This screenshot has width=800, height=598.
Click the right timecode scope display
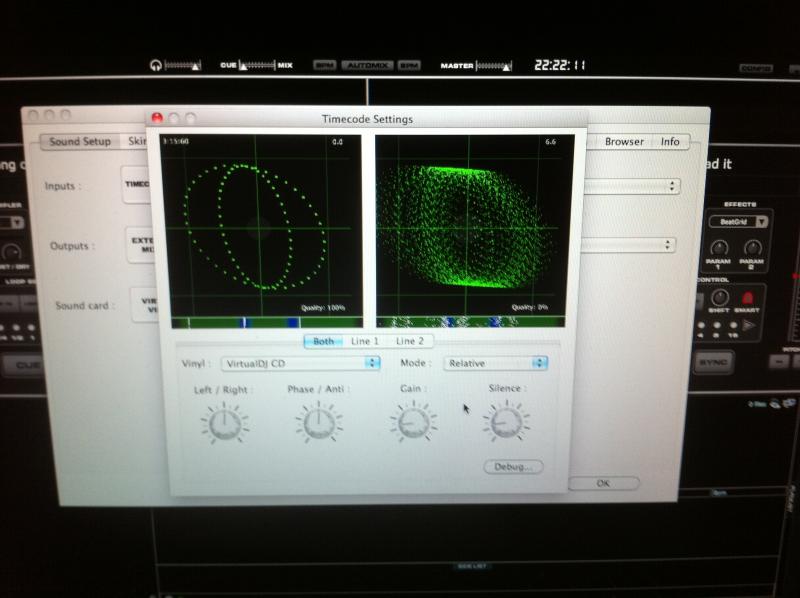(x=473, y=225)
